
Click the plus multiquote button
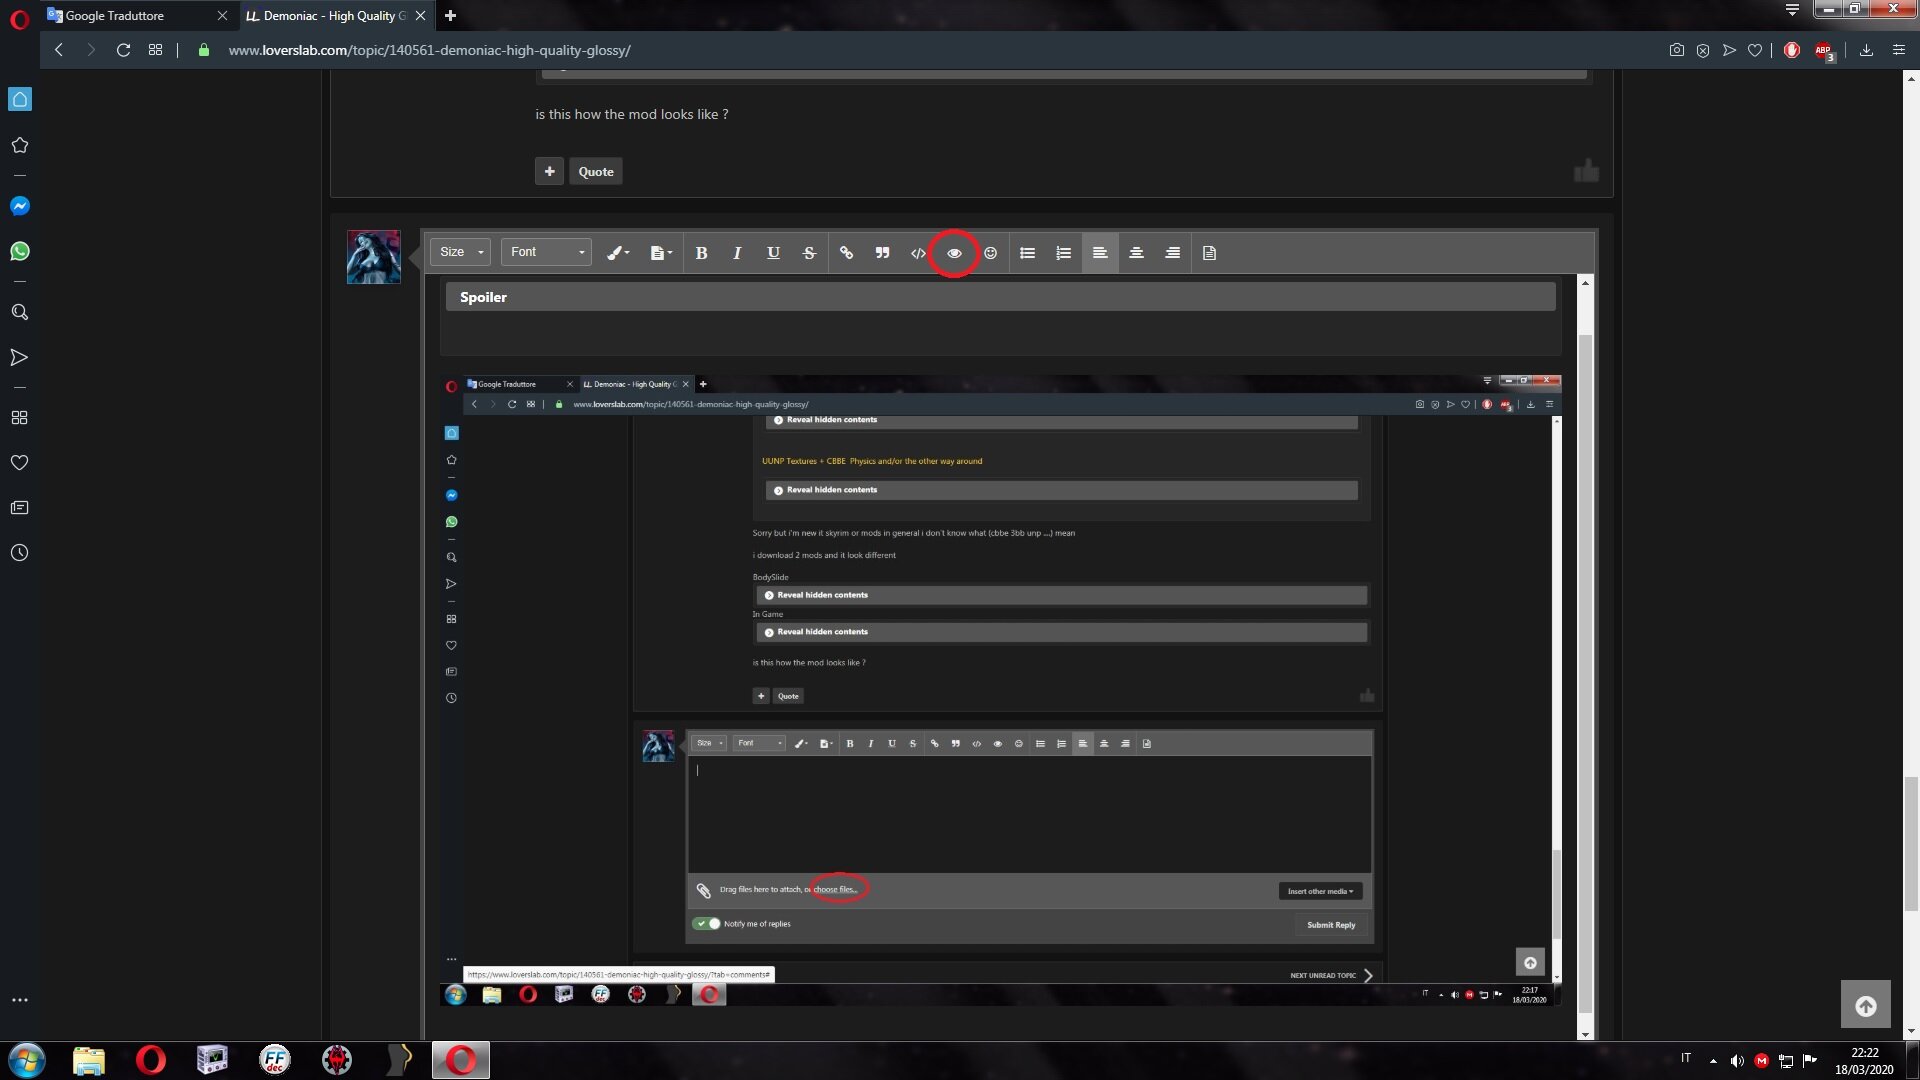(549, 171)
